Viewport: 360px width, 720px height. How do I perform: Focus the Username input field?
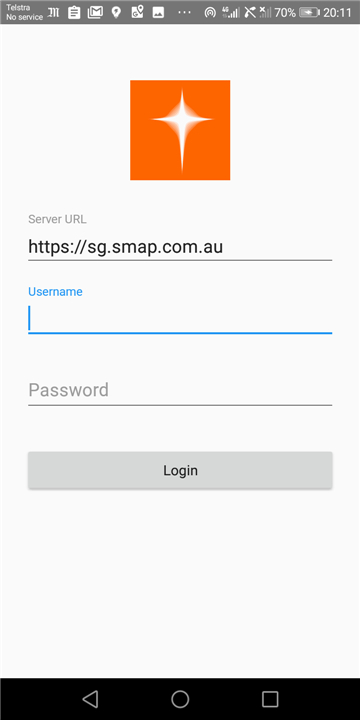180,318
